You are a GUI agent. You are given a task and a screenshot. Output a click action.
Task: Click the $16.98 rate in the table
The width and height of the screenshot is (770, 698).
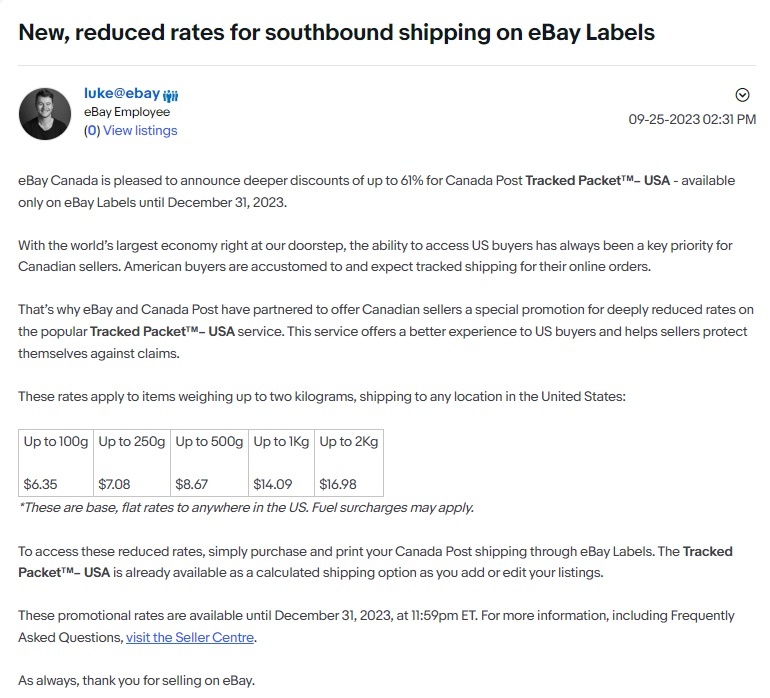tap(338, 484)
